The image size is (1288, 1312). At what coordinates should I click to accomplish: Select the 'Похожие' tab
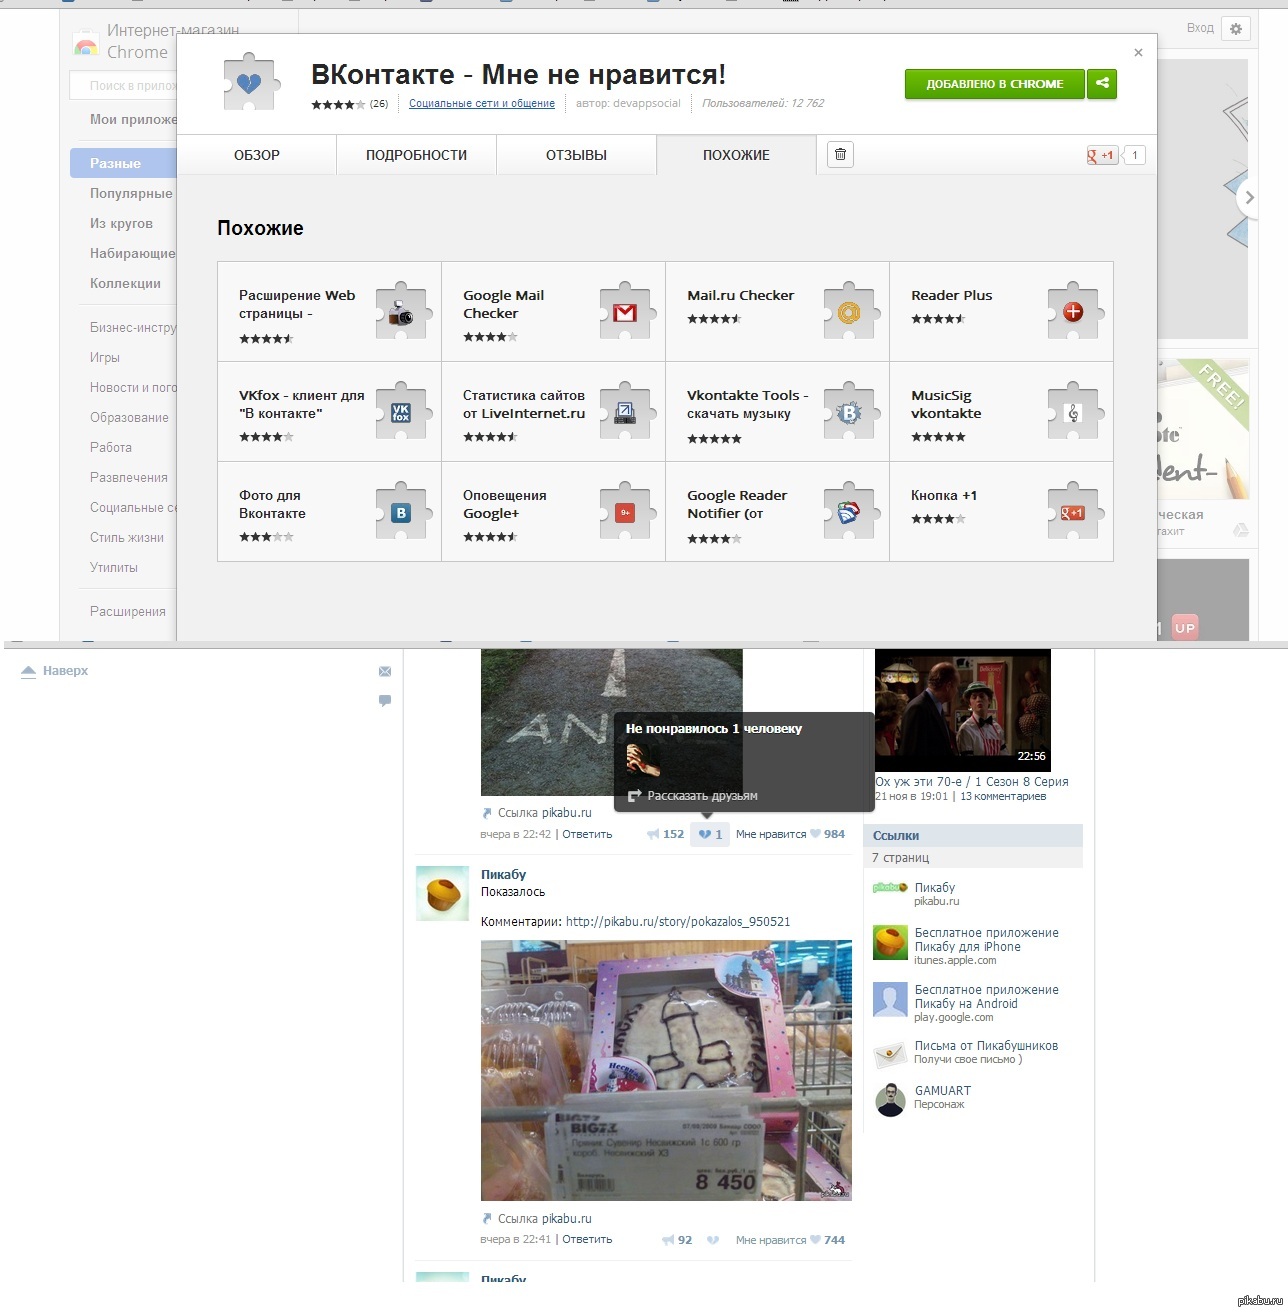click(x=736, y=155)
